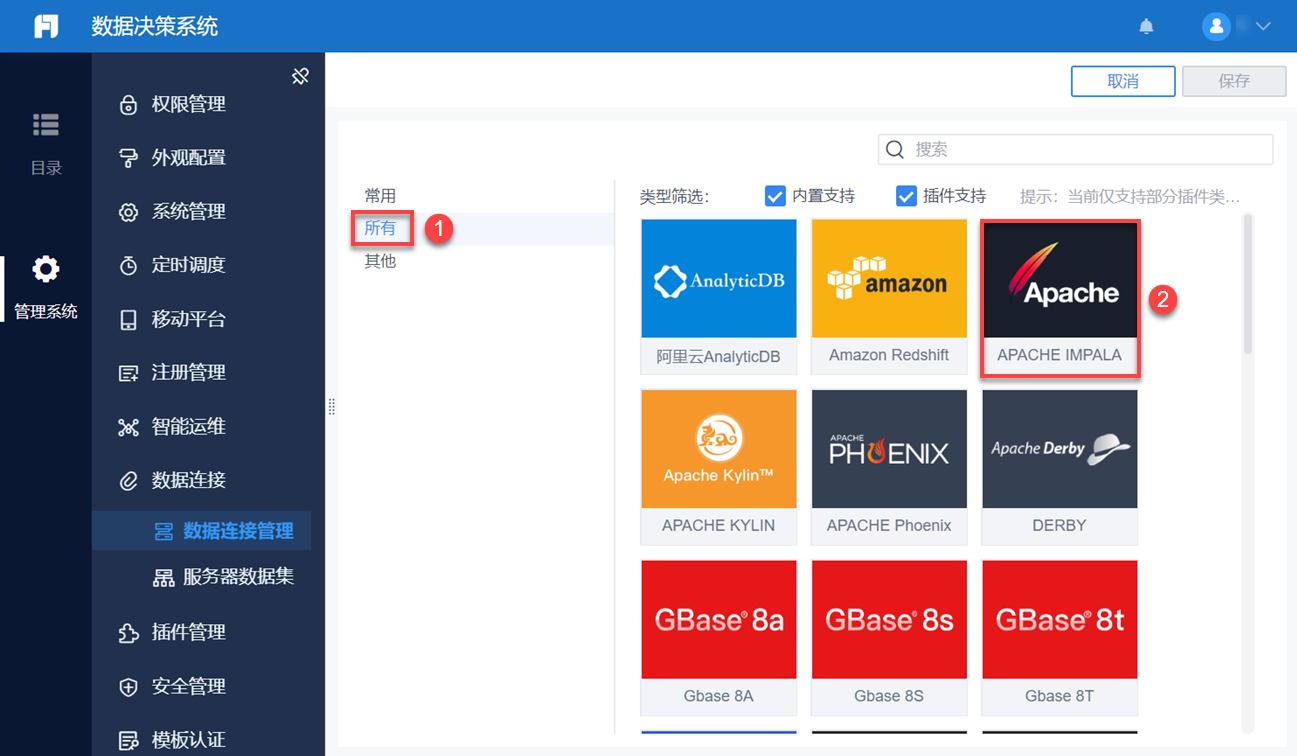Switch to the 所有 category

click(380, 228)
